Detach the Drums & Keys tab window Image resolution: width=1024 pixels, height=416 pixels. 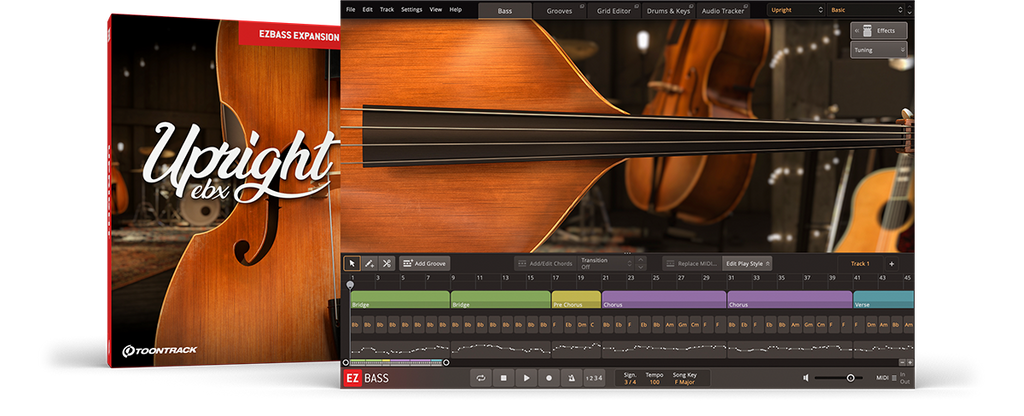[692, 6]
